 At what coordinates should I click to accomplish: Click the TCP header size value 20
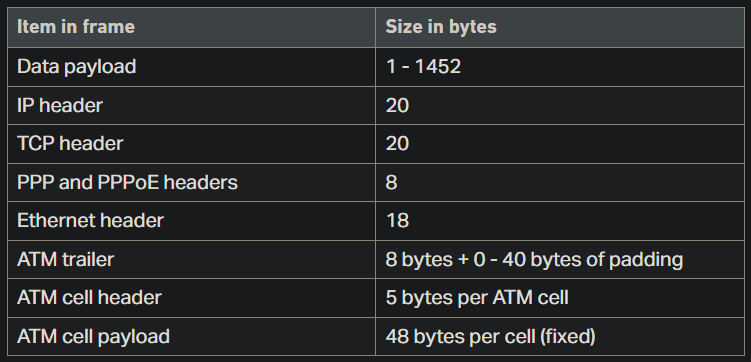click(x=397, y=144)
